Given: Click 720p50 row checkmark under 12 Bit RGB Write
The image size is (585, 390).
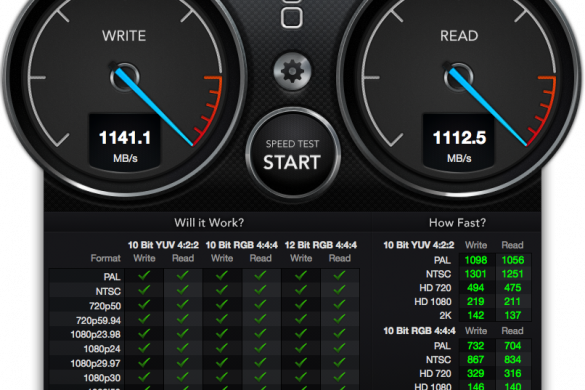Looking at the screenshot, I should pyautogui.click(x=301, y=305).
